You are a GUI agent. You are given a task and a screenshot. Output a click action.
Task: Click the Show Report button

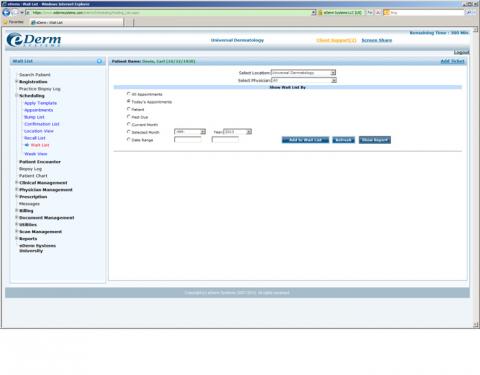tap(375, 140)
